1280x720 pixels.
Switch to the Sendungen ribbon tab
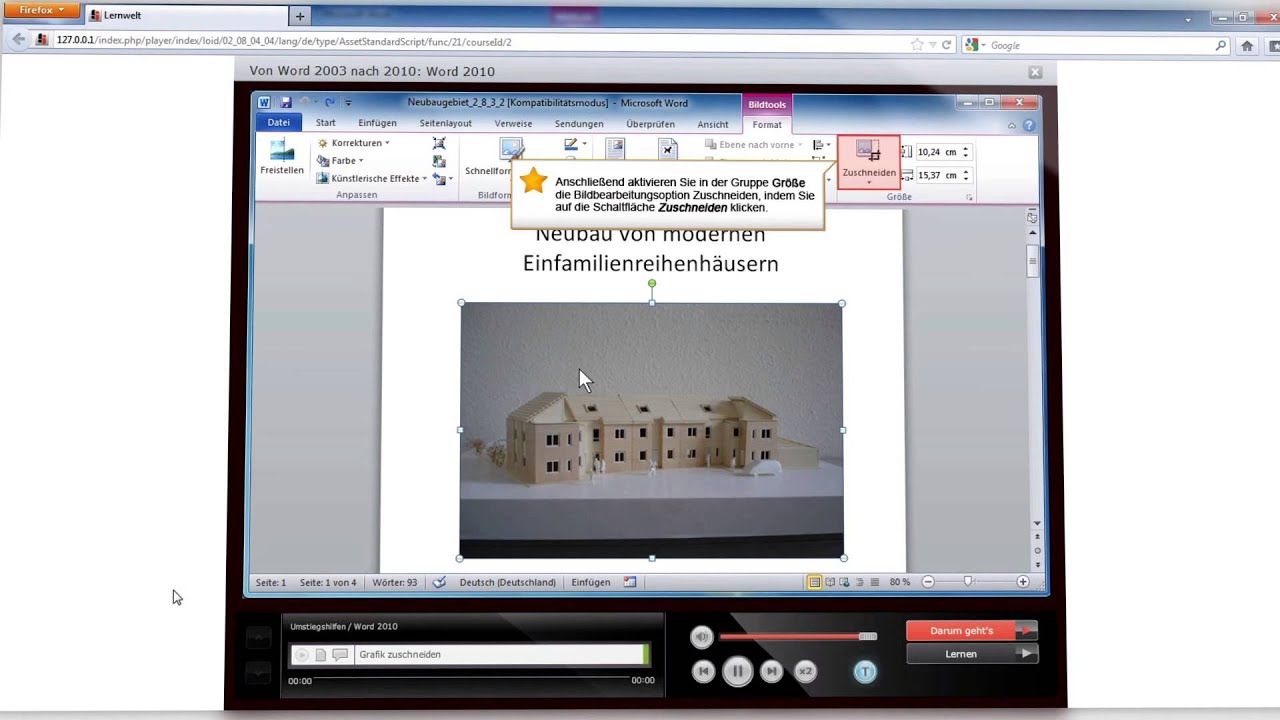tap(579, 124)
